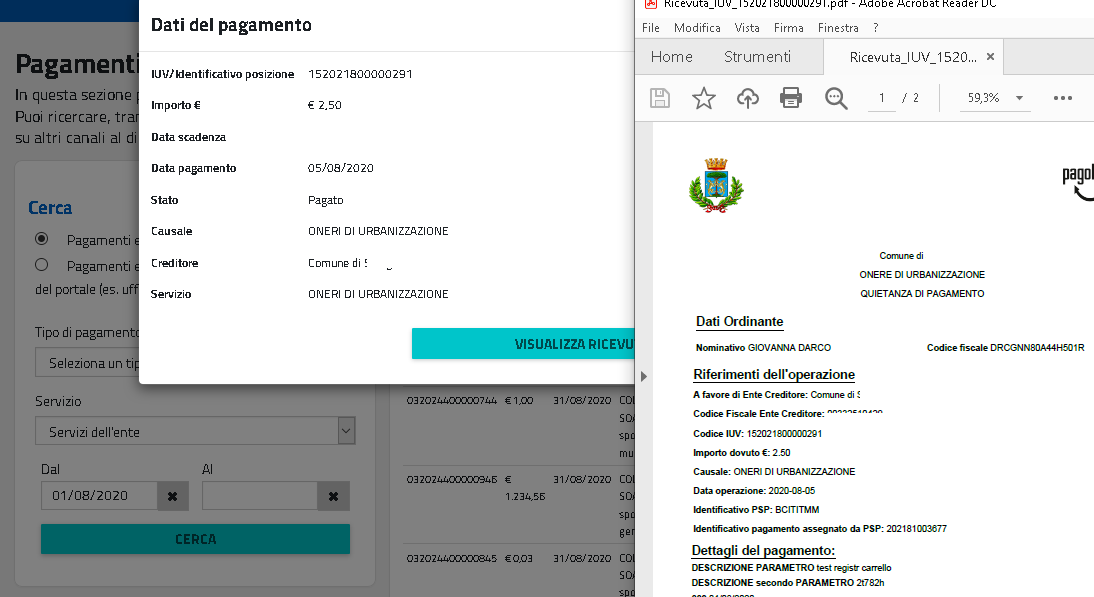
Task: Click the page number field in toolbar
Action: (x=882, y=98)
